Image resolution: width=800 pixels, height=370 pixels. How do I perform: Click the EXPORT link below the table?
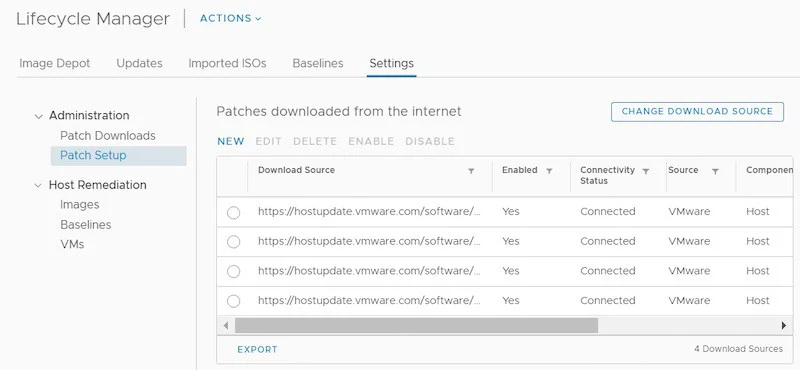point(258,350)
